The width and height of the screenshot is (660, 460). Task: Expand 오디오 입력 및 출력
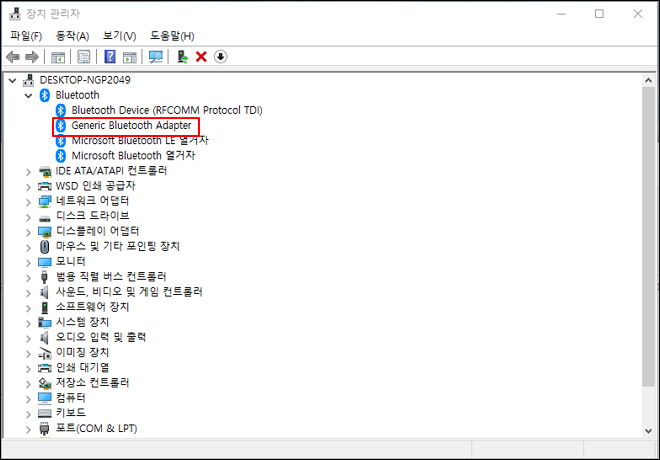[28, 338]
